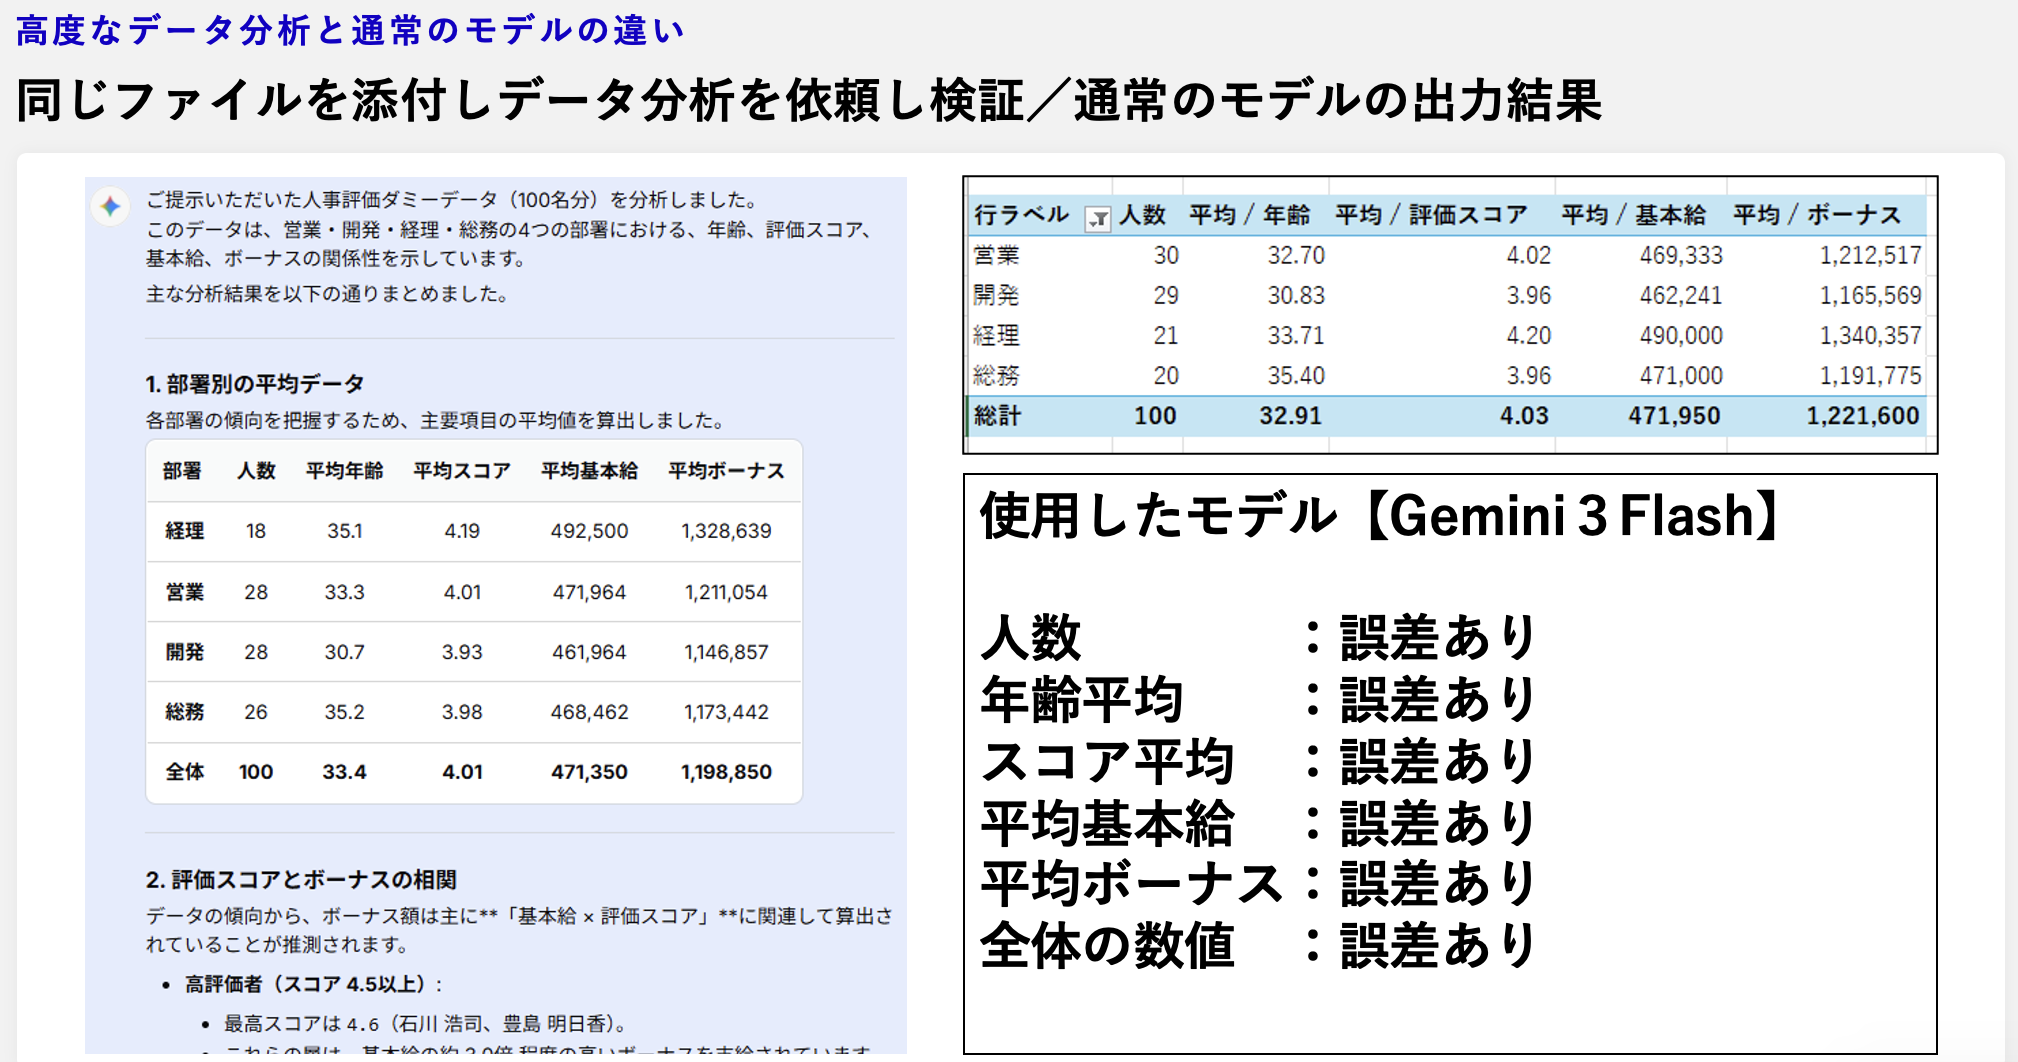Click the スコア平均 ：誤差あり line
2018x1062 pixels.
click(1258, 761)
